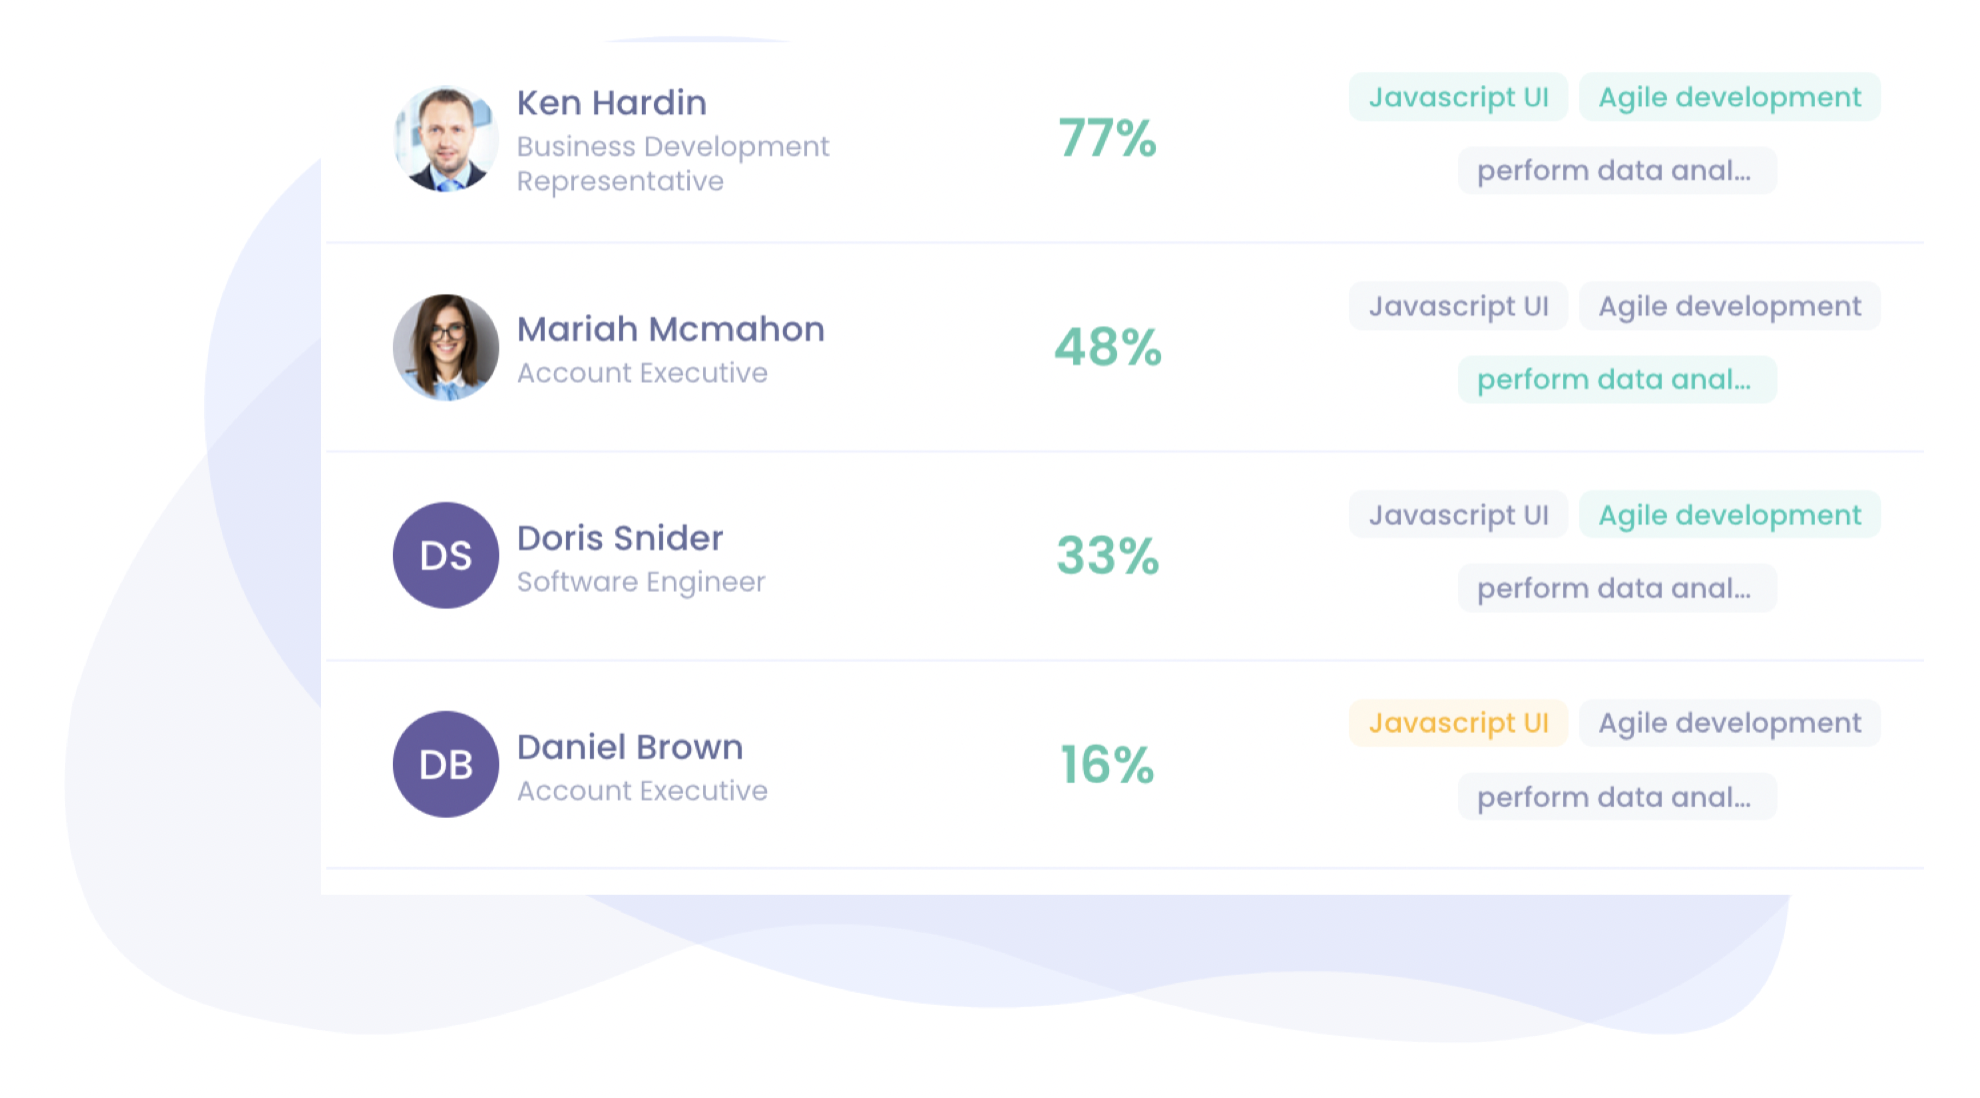Screen dimensions: 1980x1098
Task: Expand the truncated perform data tag for Ken Hardin
Action: [x=1616, y=170]
